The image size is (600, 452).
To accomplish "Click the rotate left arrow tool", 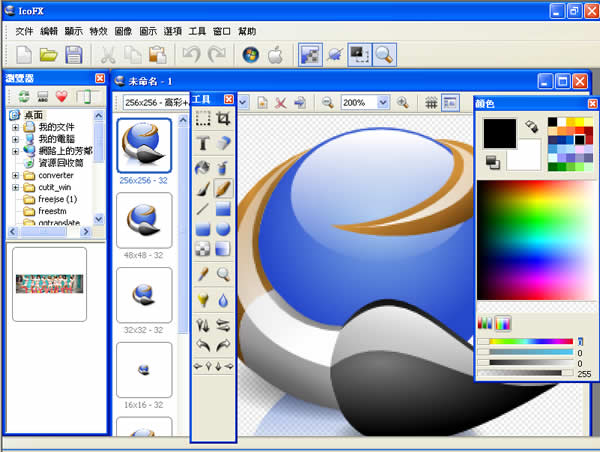I will click(203, 346).
